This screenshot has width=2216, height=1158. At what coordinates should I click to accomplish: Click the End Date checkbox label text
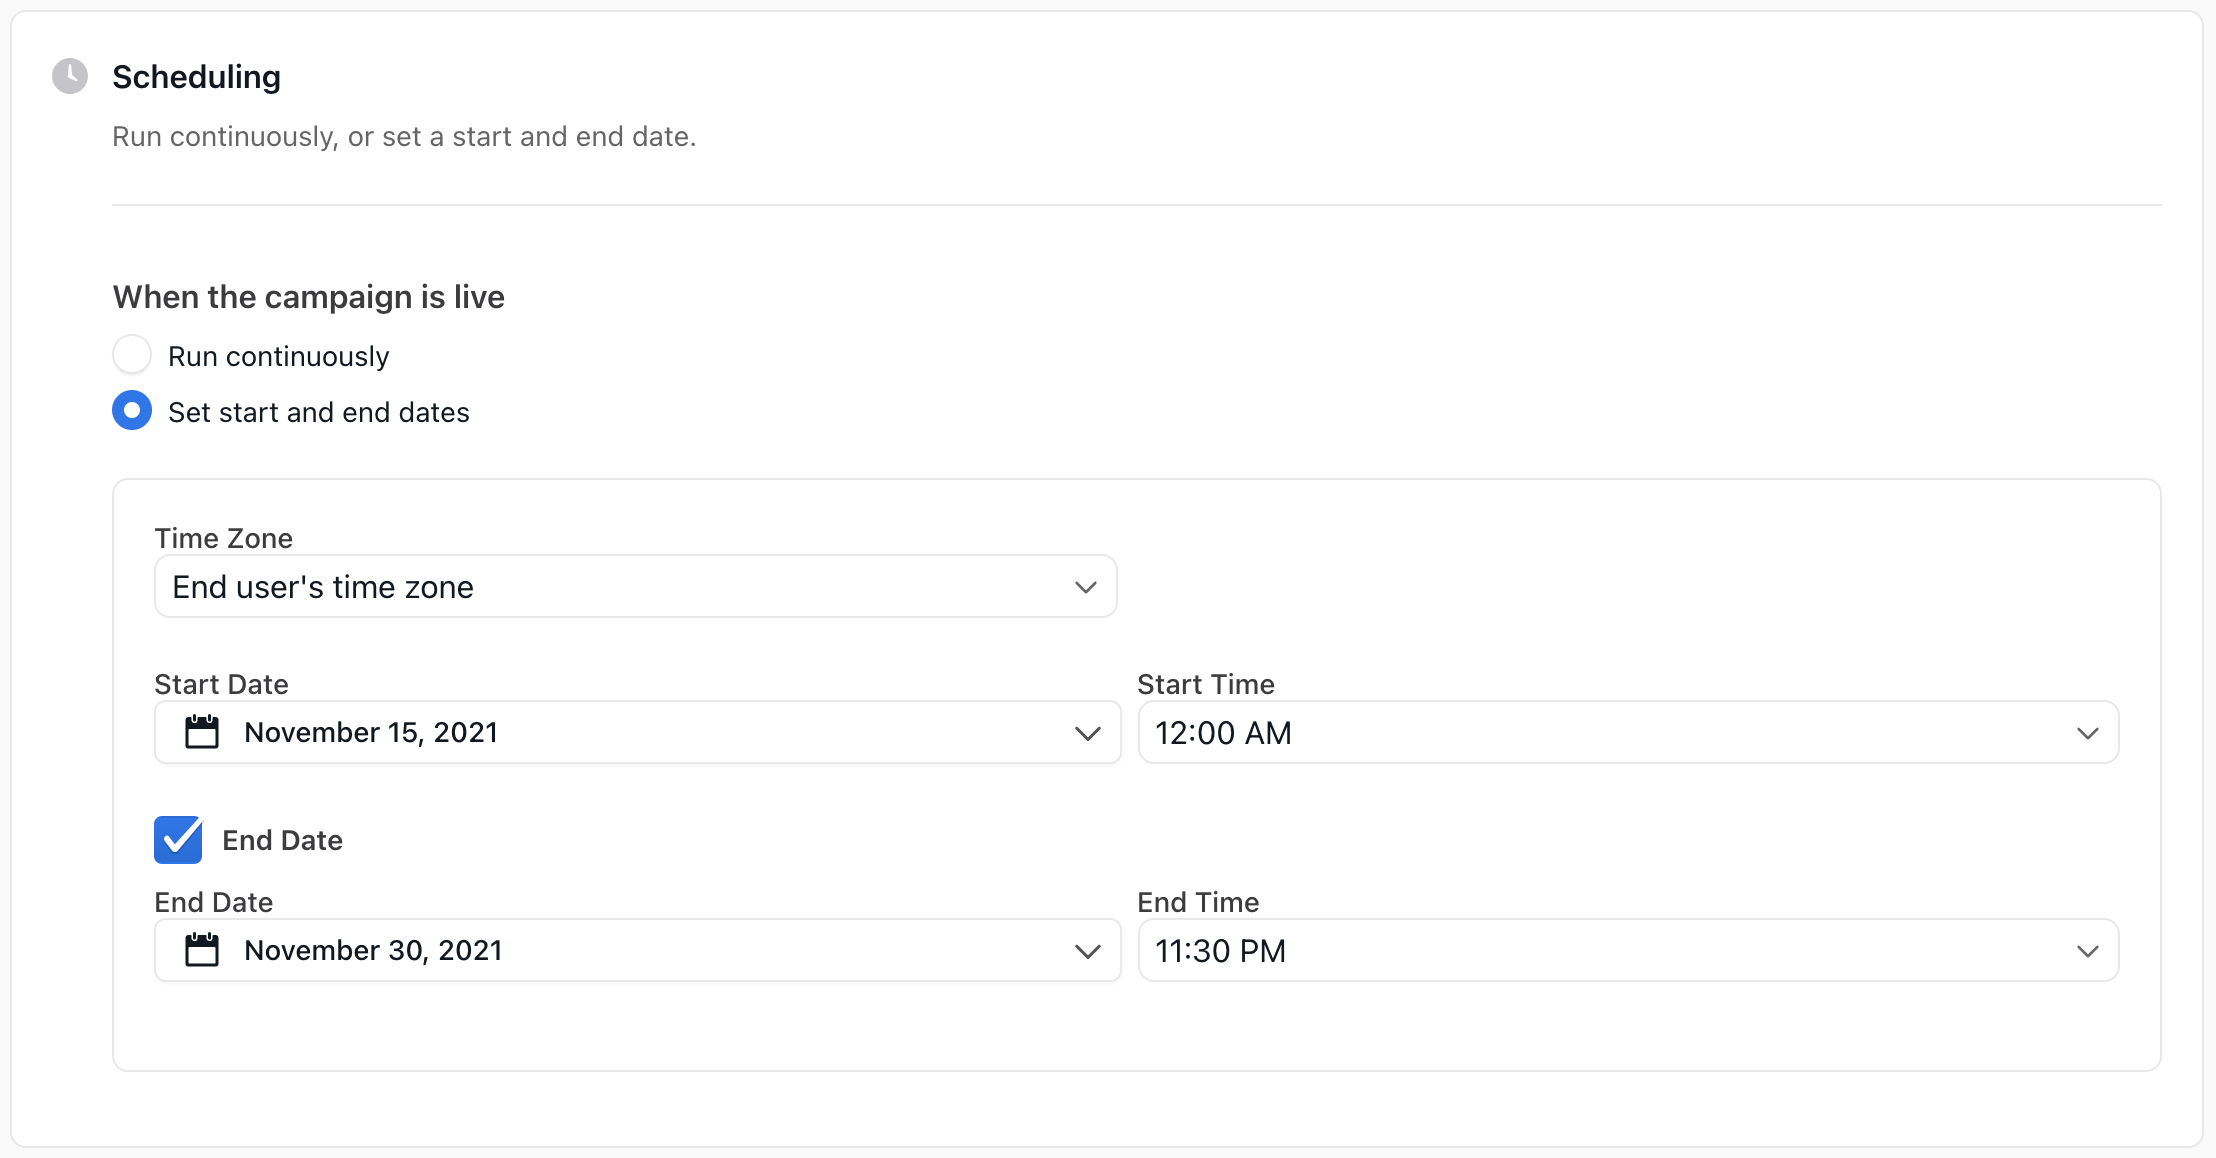pyautogui.click(x=282, y=841)
